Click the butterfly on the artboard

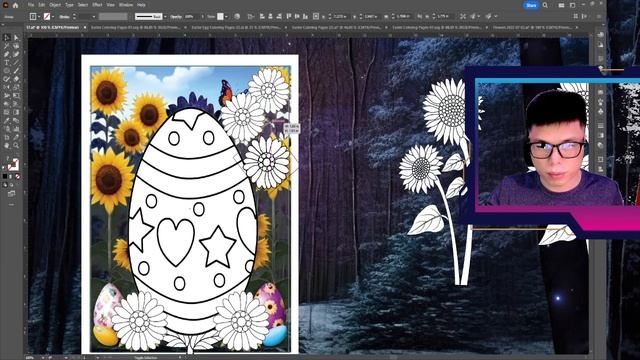pyautogui.click(x=225, y=93)
